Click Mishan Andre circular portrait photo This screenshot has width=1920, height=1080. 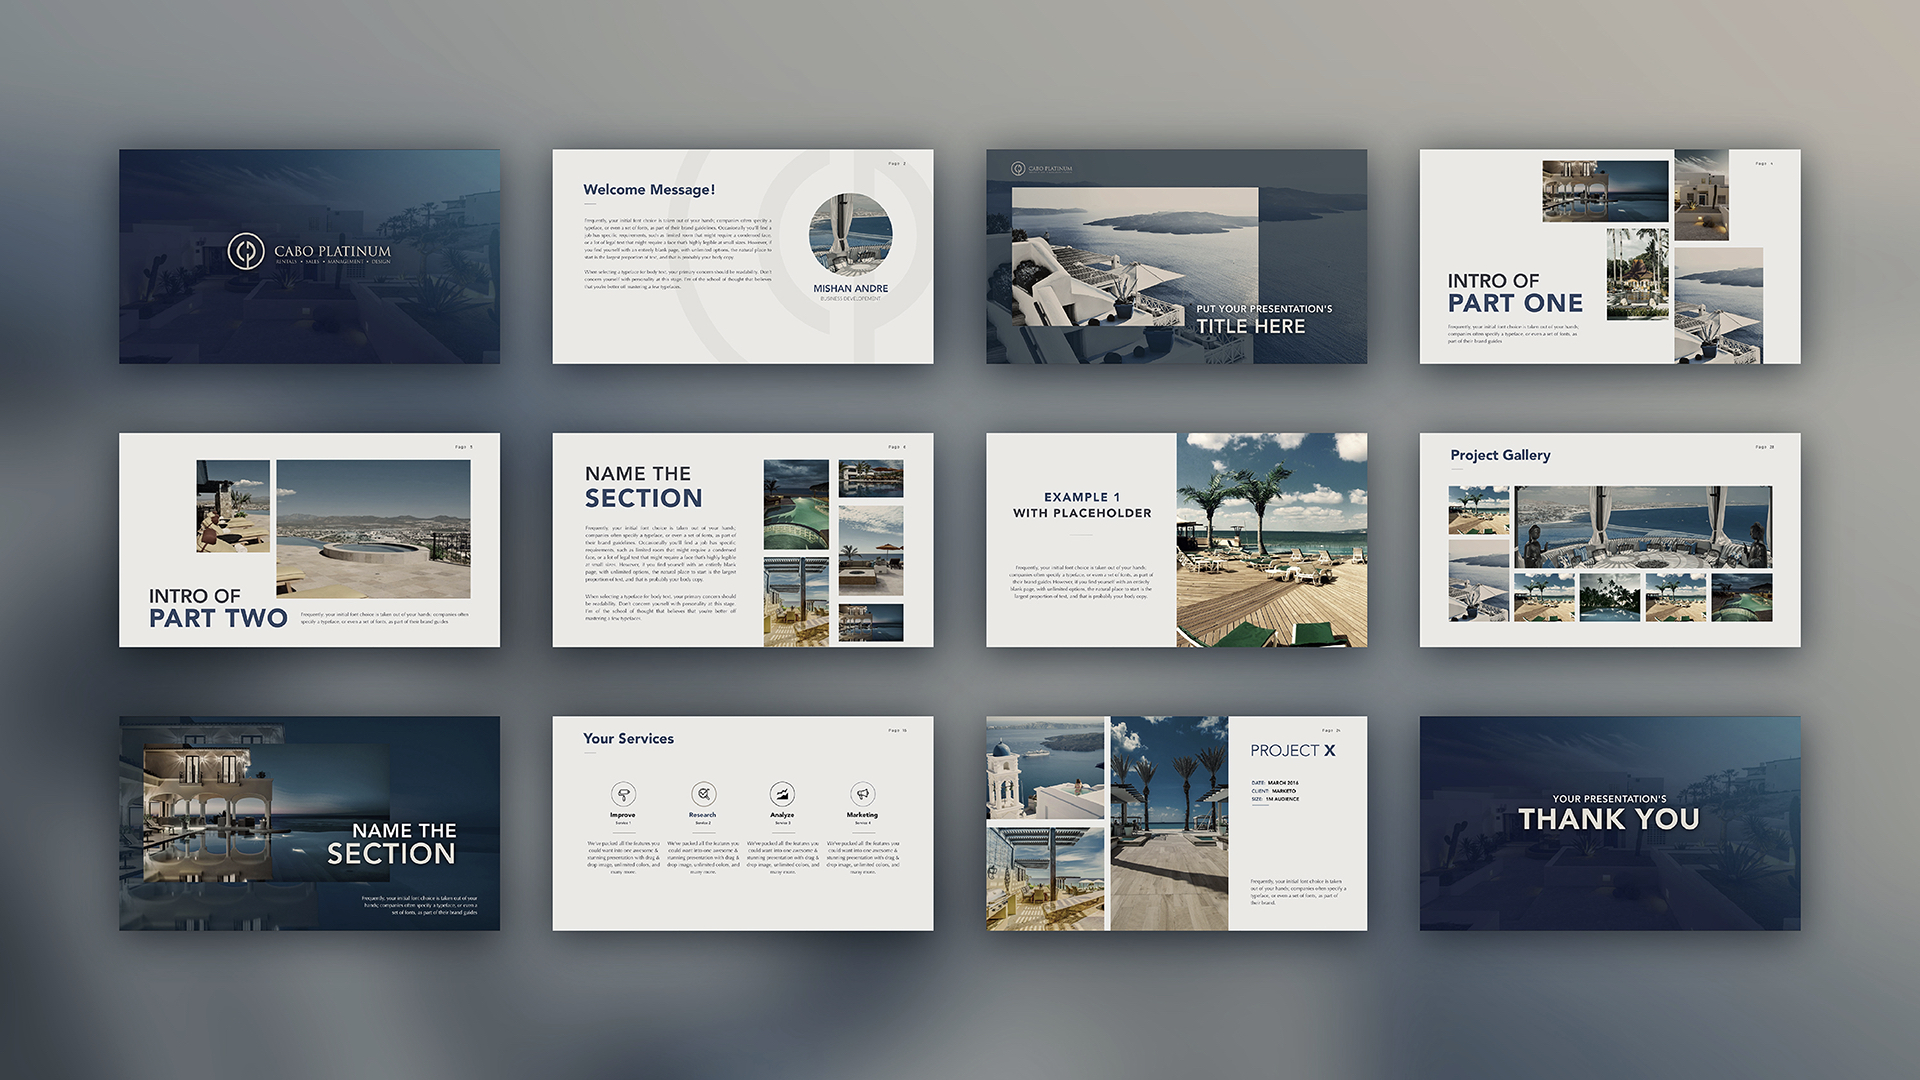[x=850, y=234]
